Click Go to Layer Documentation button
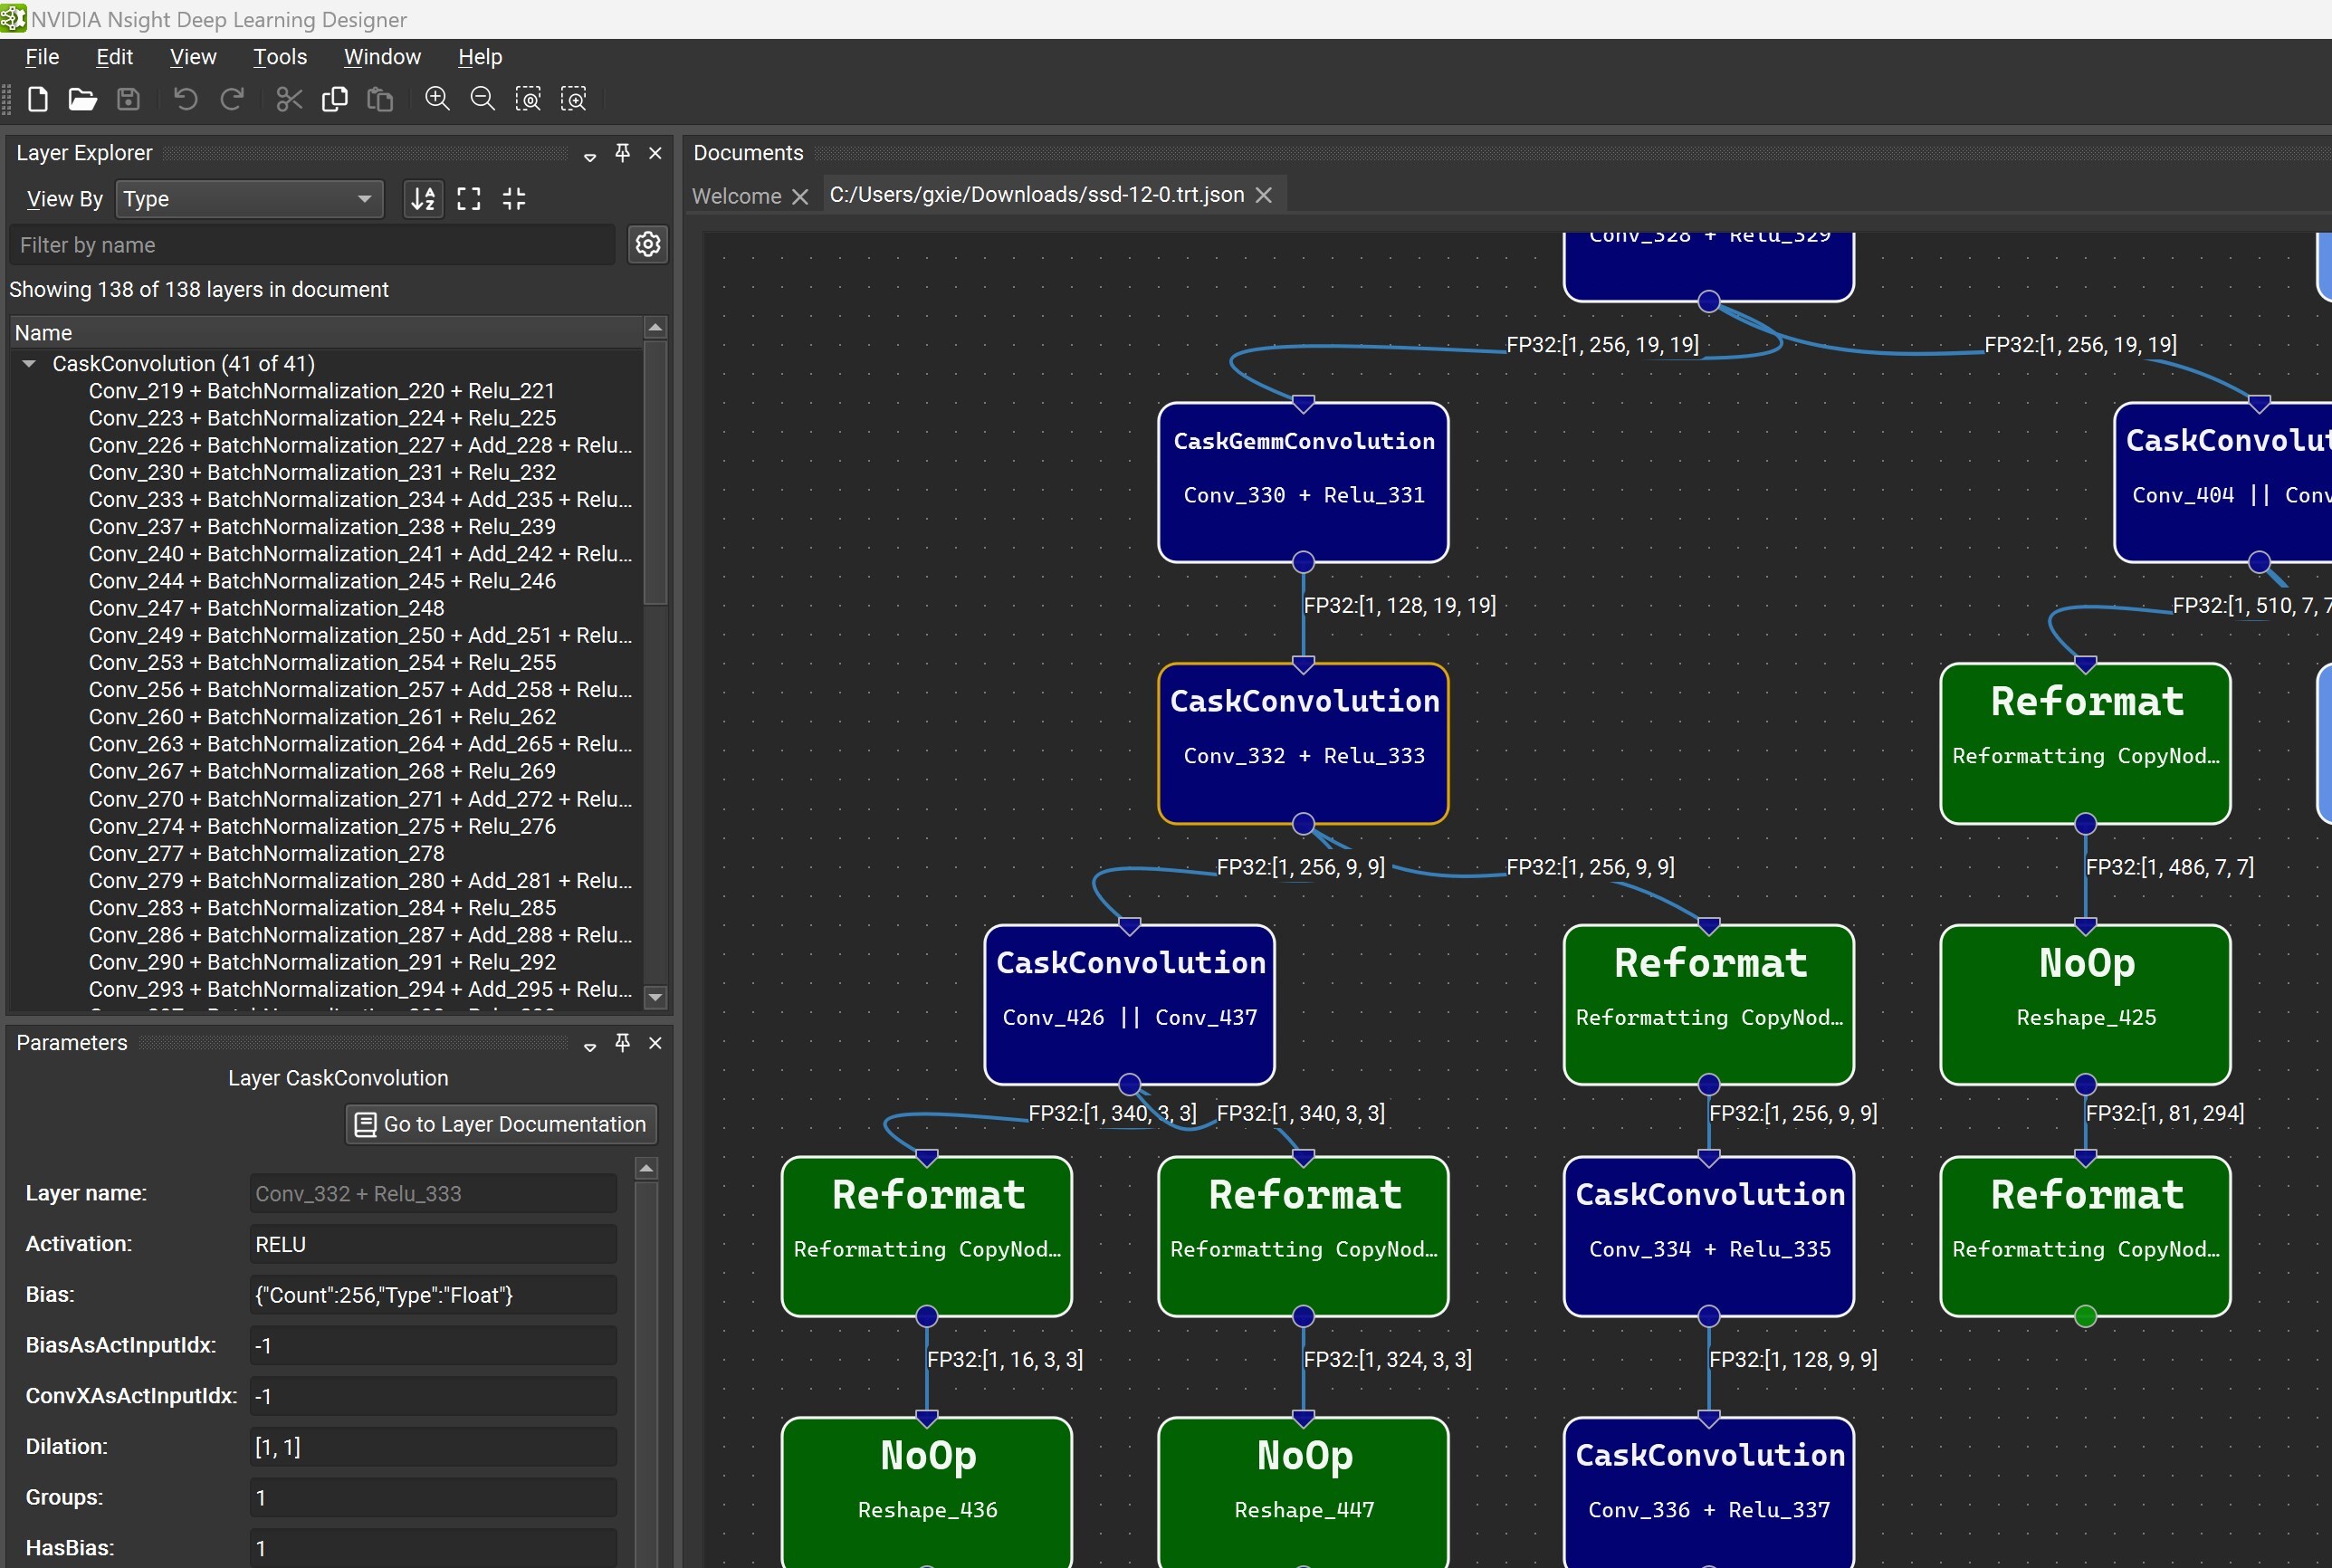 tap(501, 1124)
